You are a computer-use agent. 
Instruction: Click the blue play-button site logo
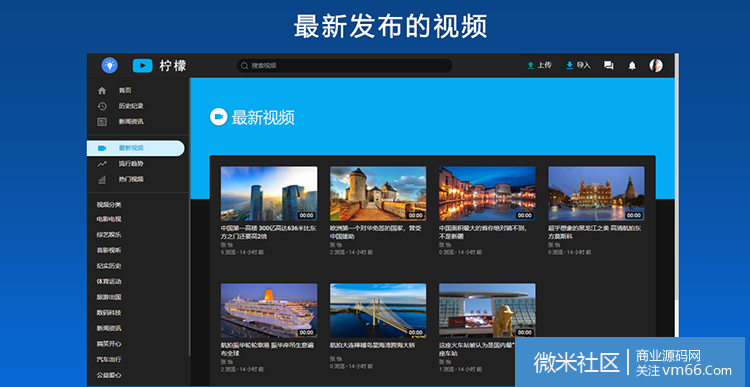(x=143, y=66)
